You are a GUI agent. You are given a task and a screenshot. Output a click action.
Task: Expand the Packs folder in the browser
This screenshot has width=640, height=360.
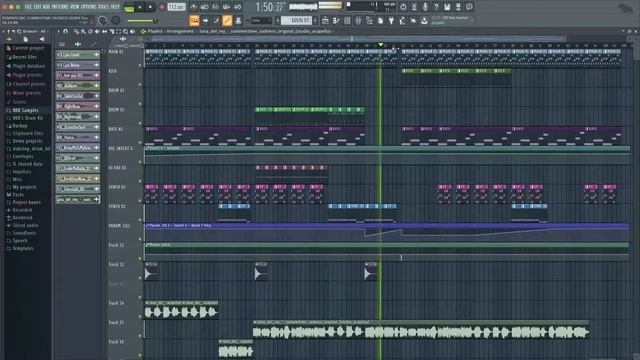14,195
